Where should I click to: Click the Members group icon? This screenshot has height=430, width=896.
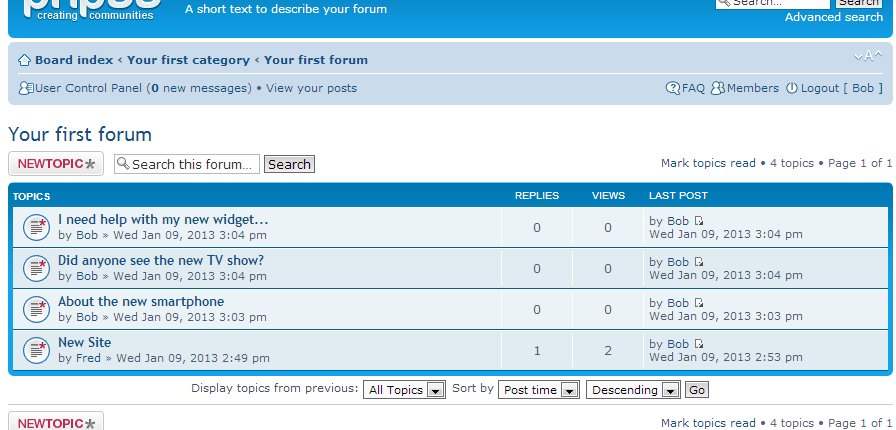pyautogui.click(x=718, y=88)
